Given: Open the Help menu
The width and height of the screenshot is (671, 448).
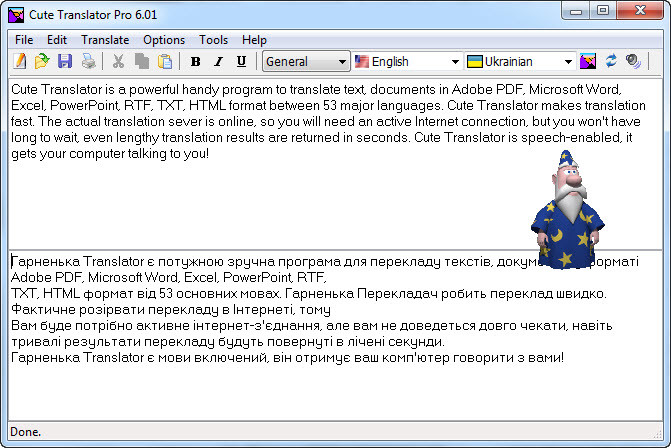Looking at the screenshot, I should click(254, 40).
